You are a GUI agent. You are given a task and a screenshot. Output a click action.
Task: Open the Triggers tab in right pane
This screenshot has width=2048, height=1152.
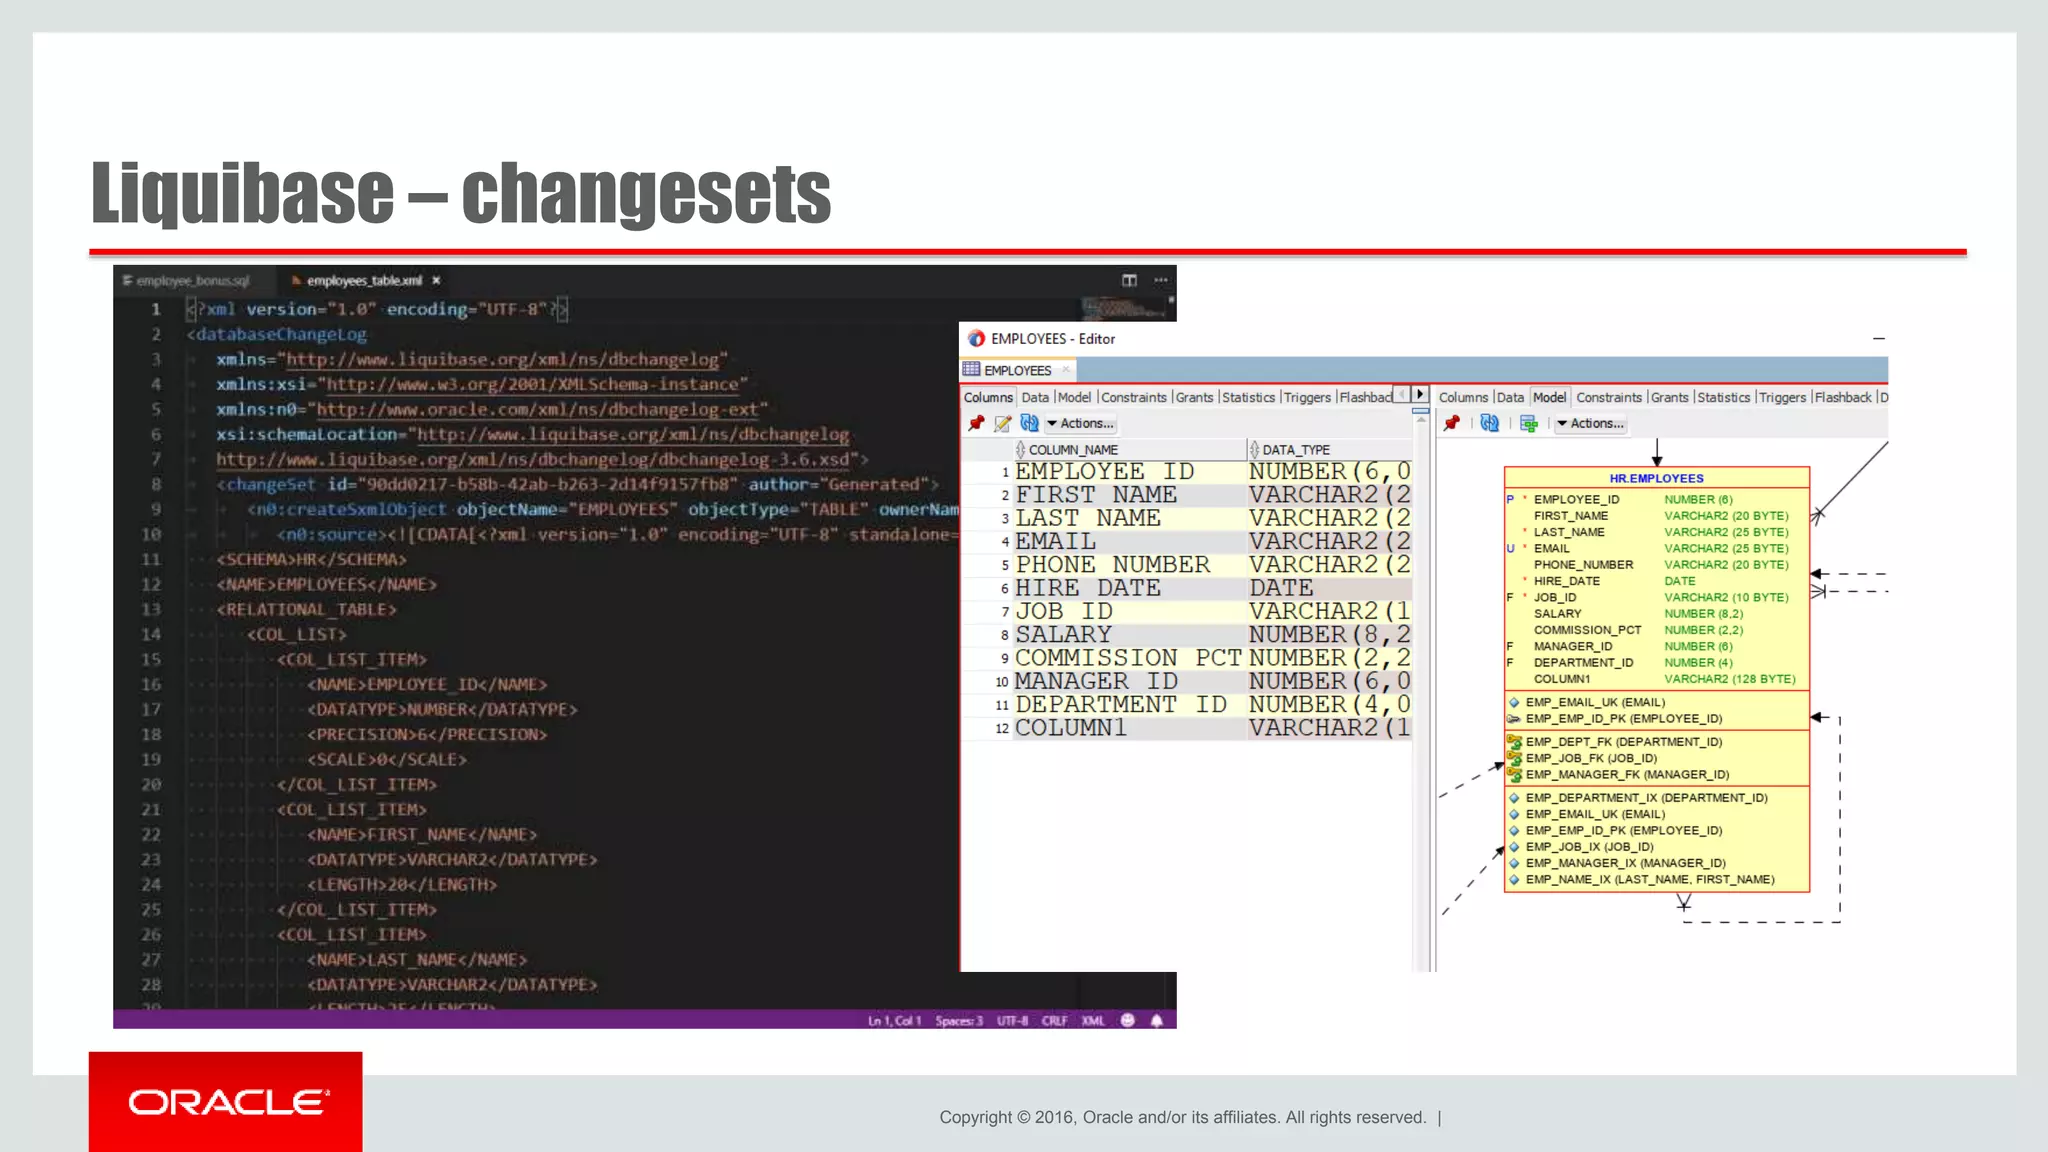click(x=1782, y=397)
